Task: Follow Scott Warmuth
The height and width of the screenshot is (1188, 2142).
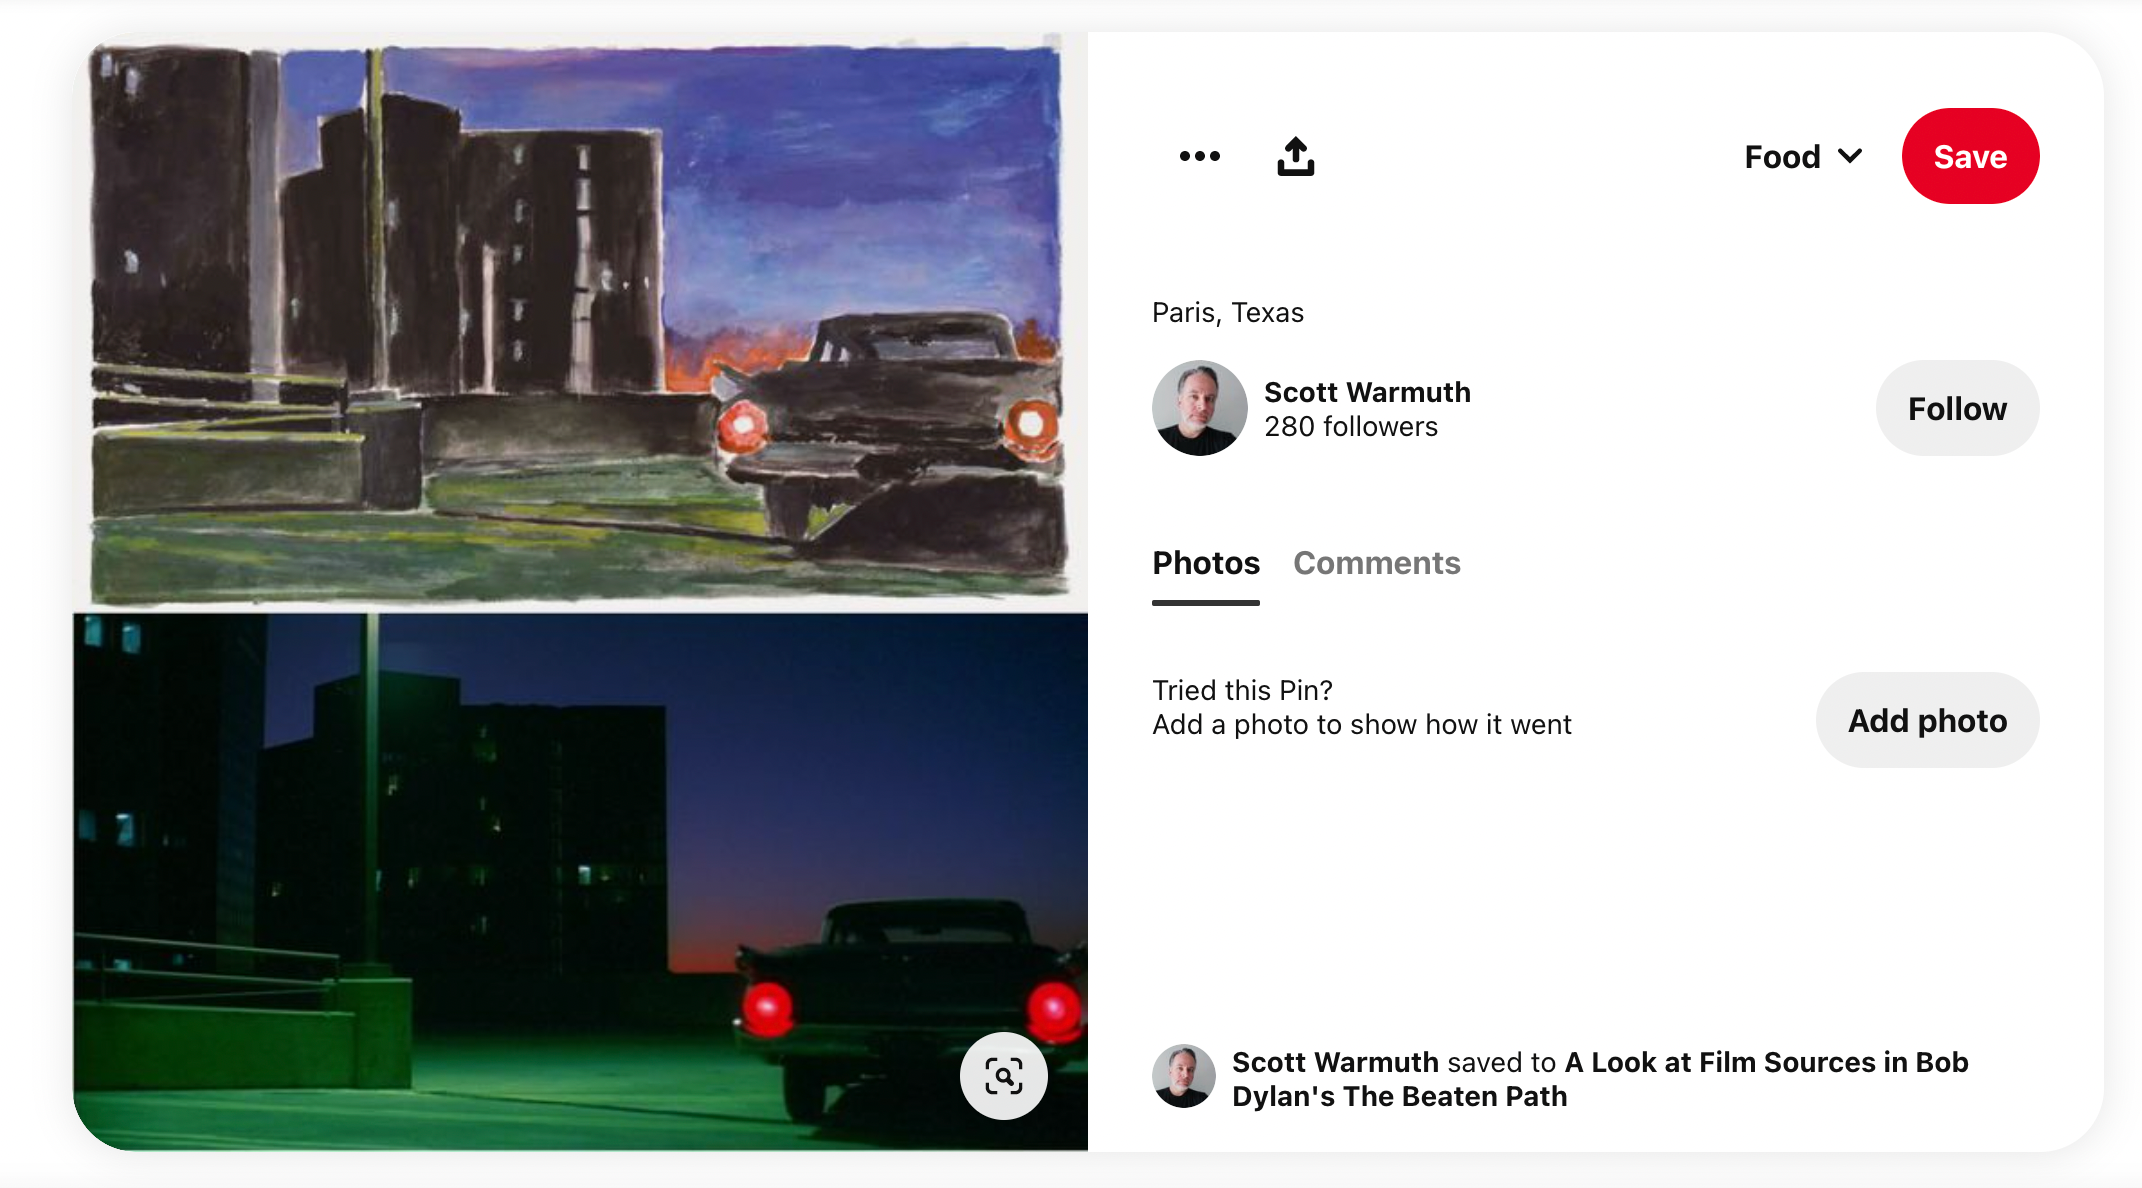Action: point(1957,408)
